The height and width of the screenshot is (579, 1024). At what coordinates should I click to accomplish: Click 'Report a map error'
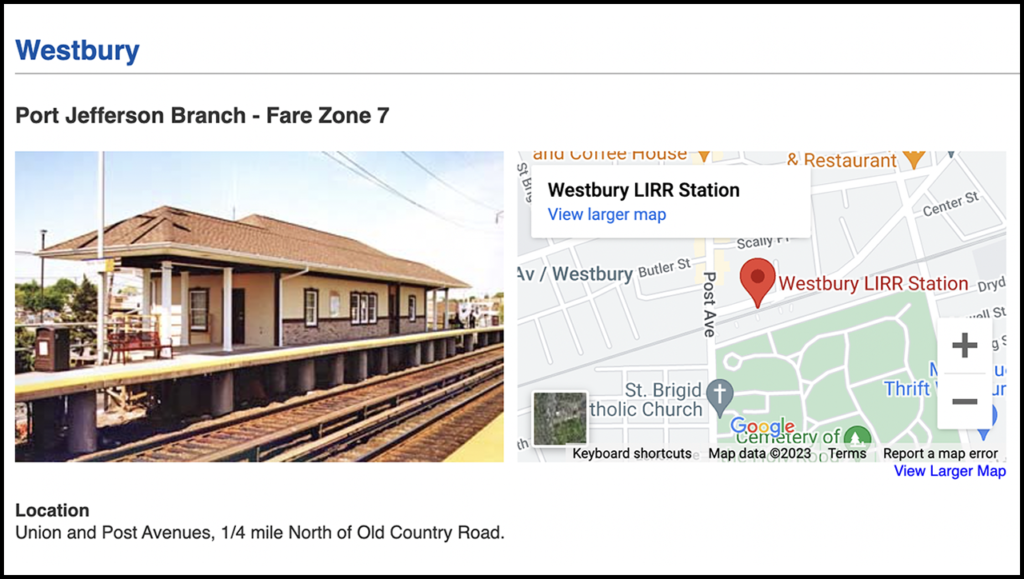[940, 453]
